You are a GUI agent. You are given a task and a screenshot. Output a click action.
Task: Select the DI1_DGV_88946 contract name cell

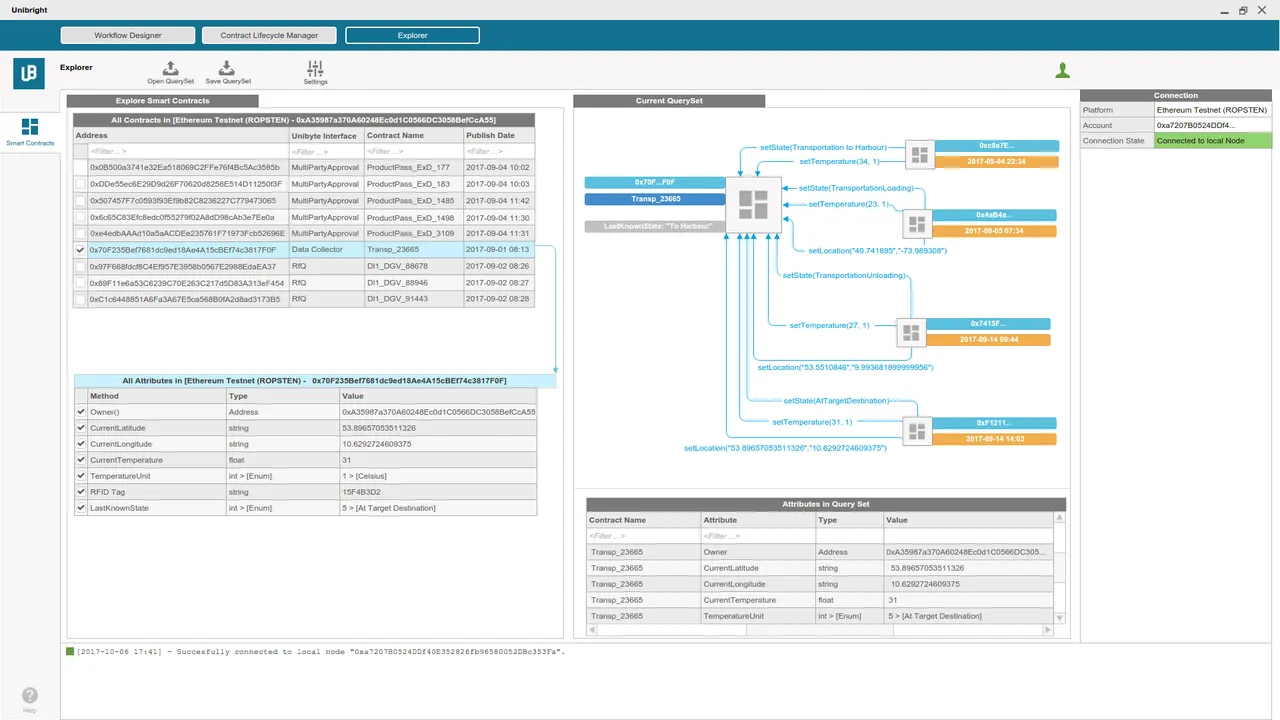(413, 283)
